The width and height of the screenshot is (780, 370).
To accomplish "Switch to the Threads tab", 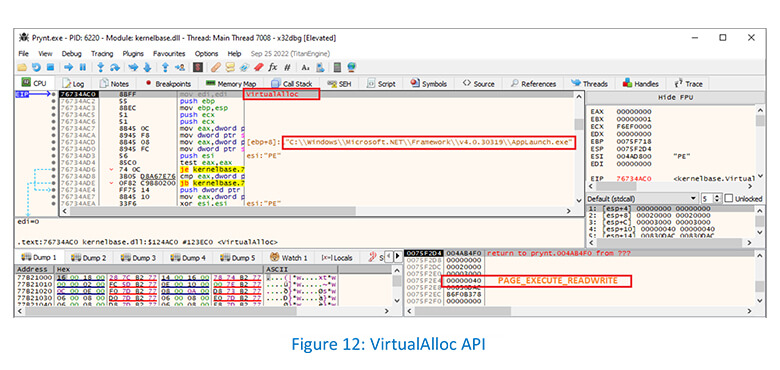I will 590,84.
